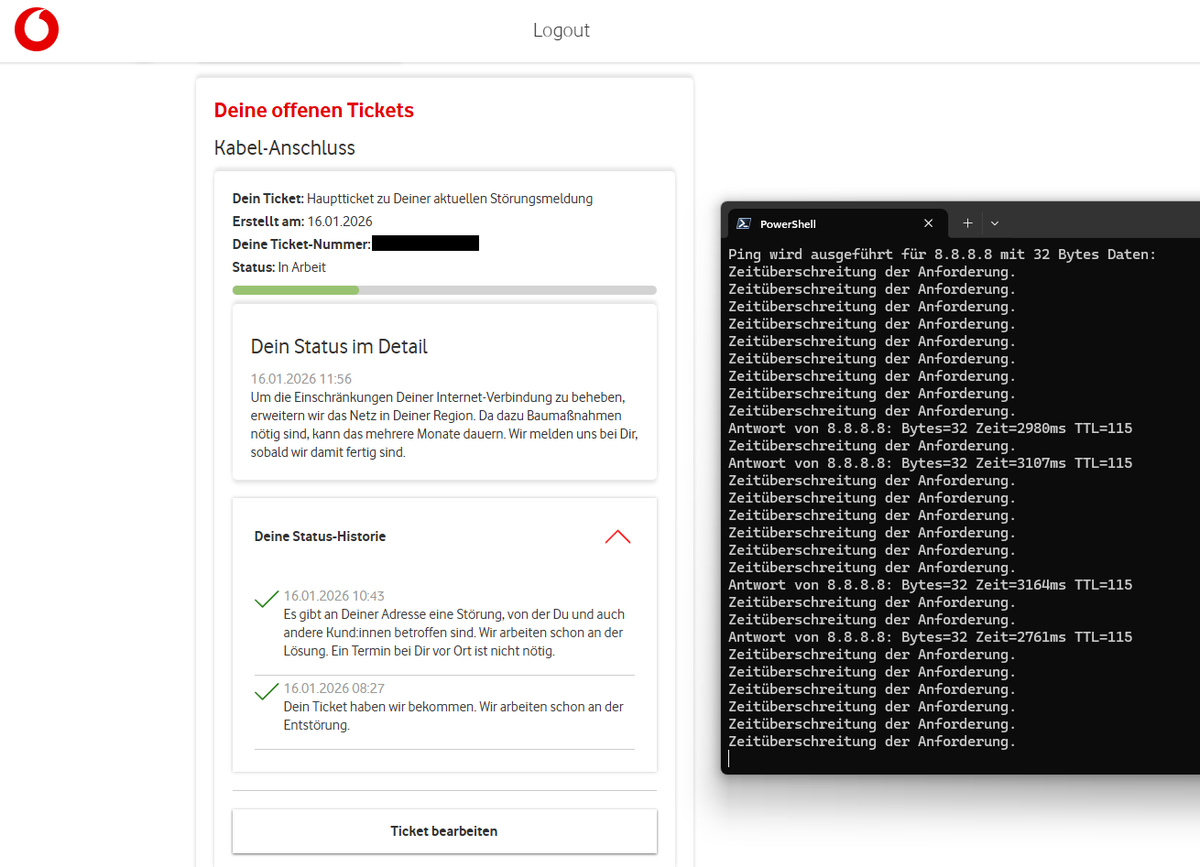Click ping reply line with Zeit=3164ms
The image size is (1200, 867).
(x=930, y=585)
